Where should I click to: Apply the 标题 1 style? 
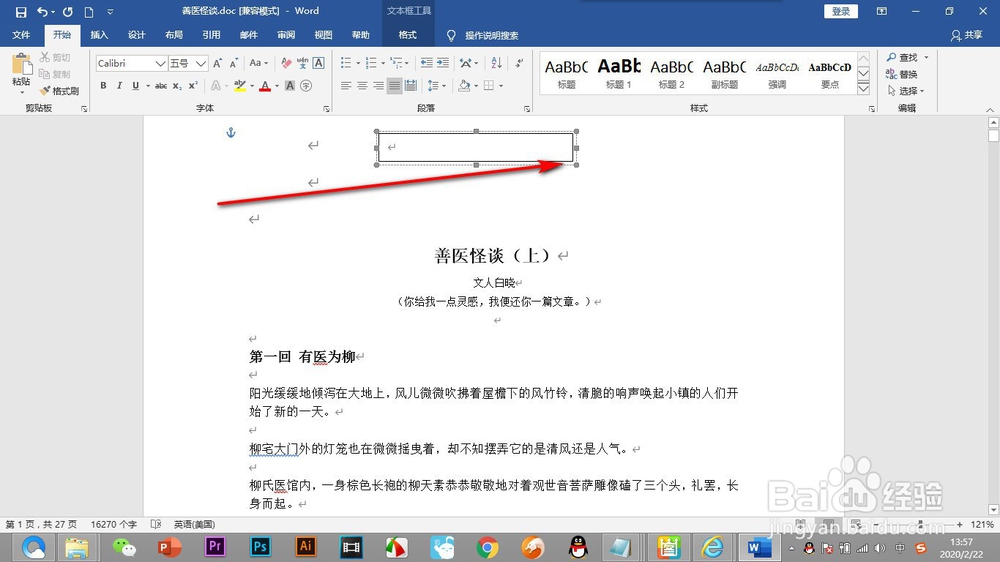click(x=619, y=73)
